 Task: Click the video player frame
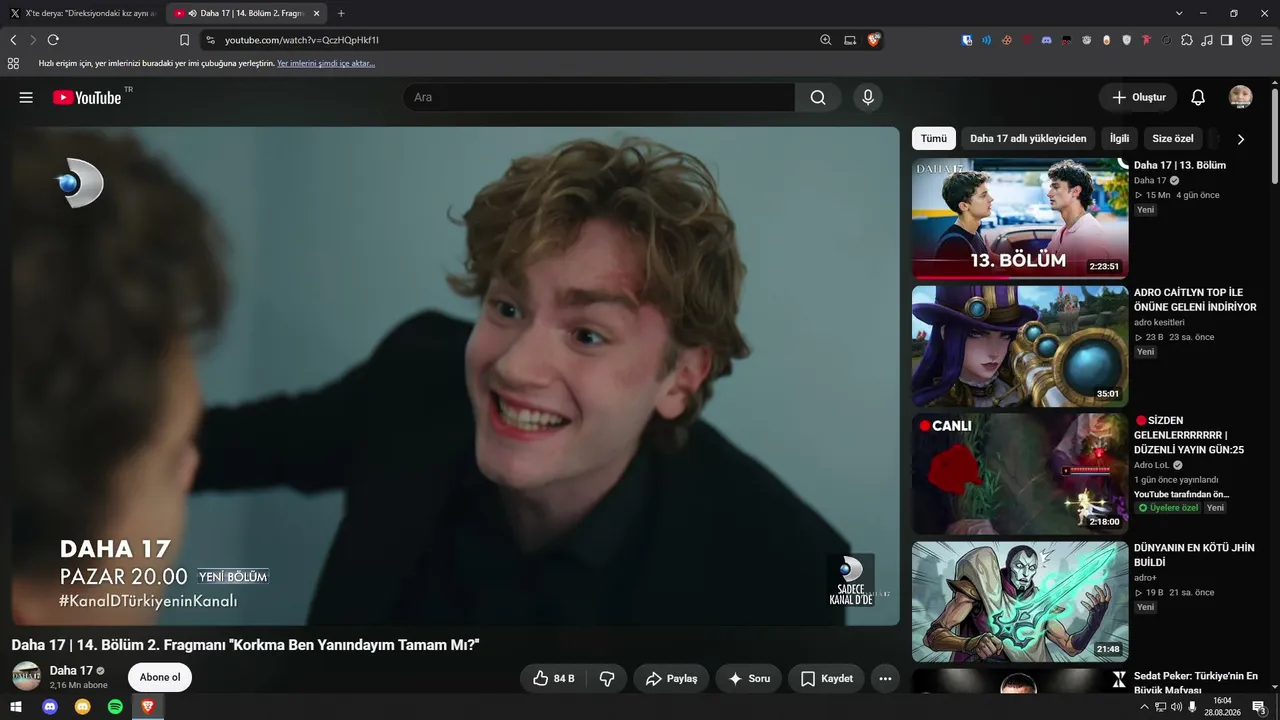point(456,376)
